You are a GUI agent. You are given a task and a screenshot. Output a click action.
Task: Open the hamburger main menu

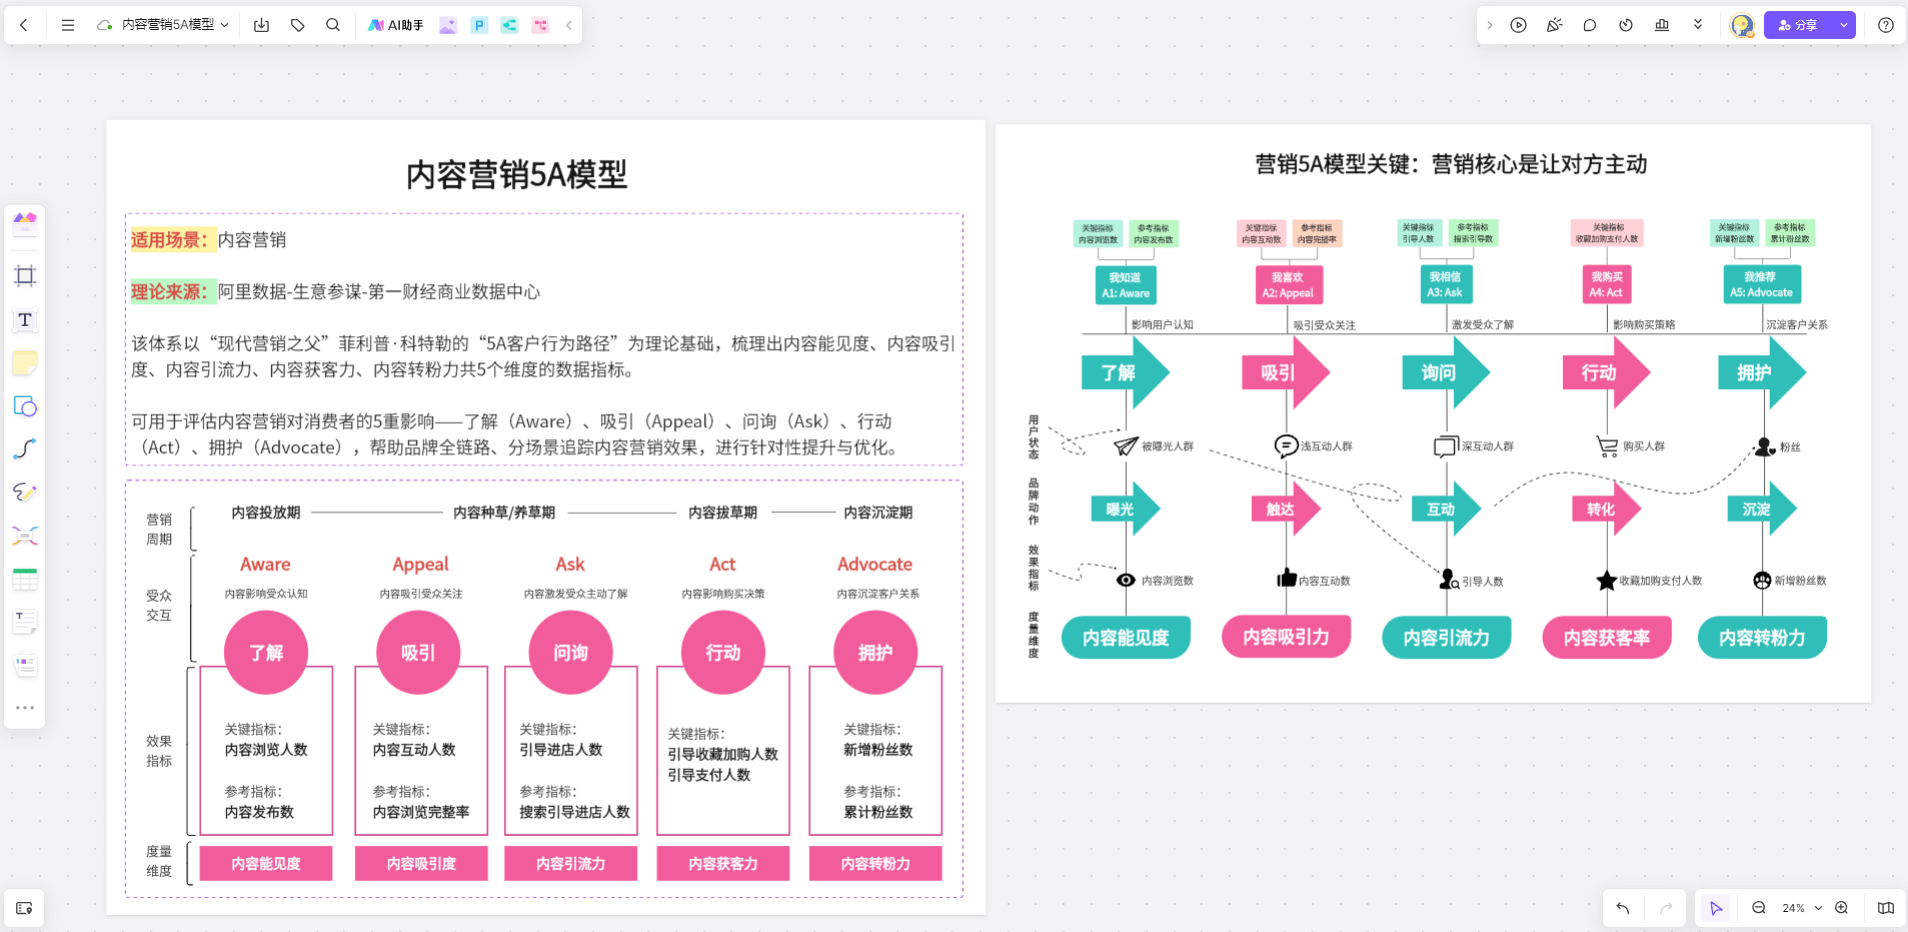[68, 25]
